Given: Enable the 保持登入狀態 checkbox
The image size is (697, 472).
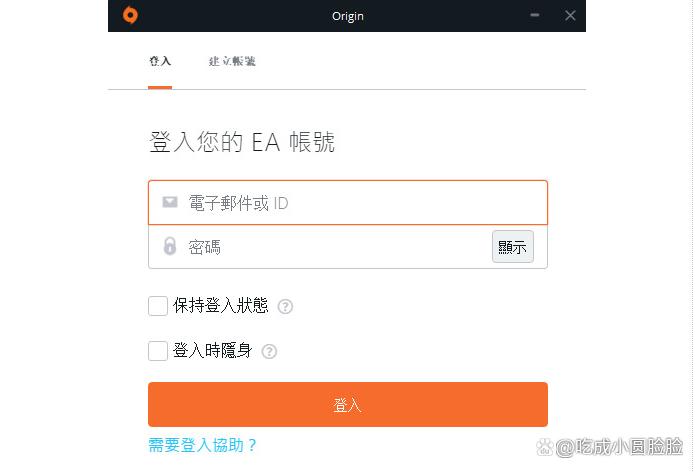Looking at the screenshot, I should click(158, 306).
